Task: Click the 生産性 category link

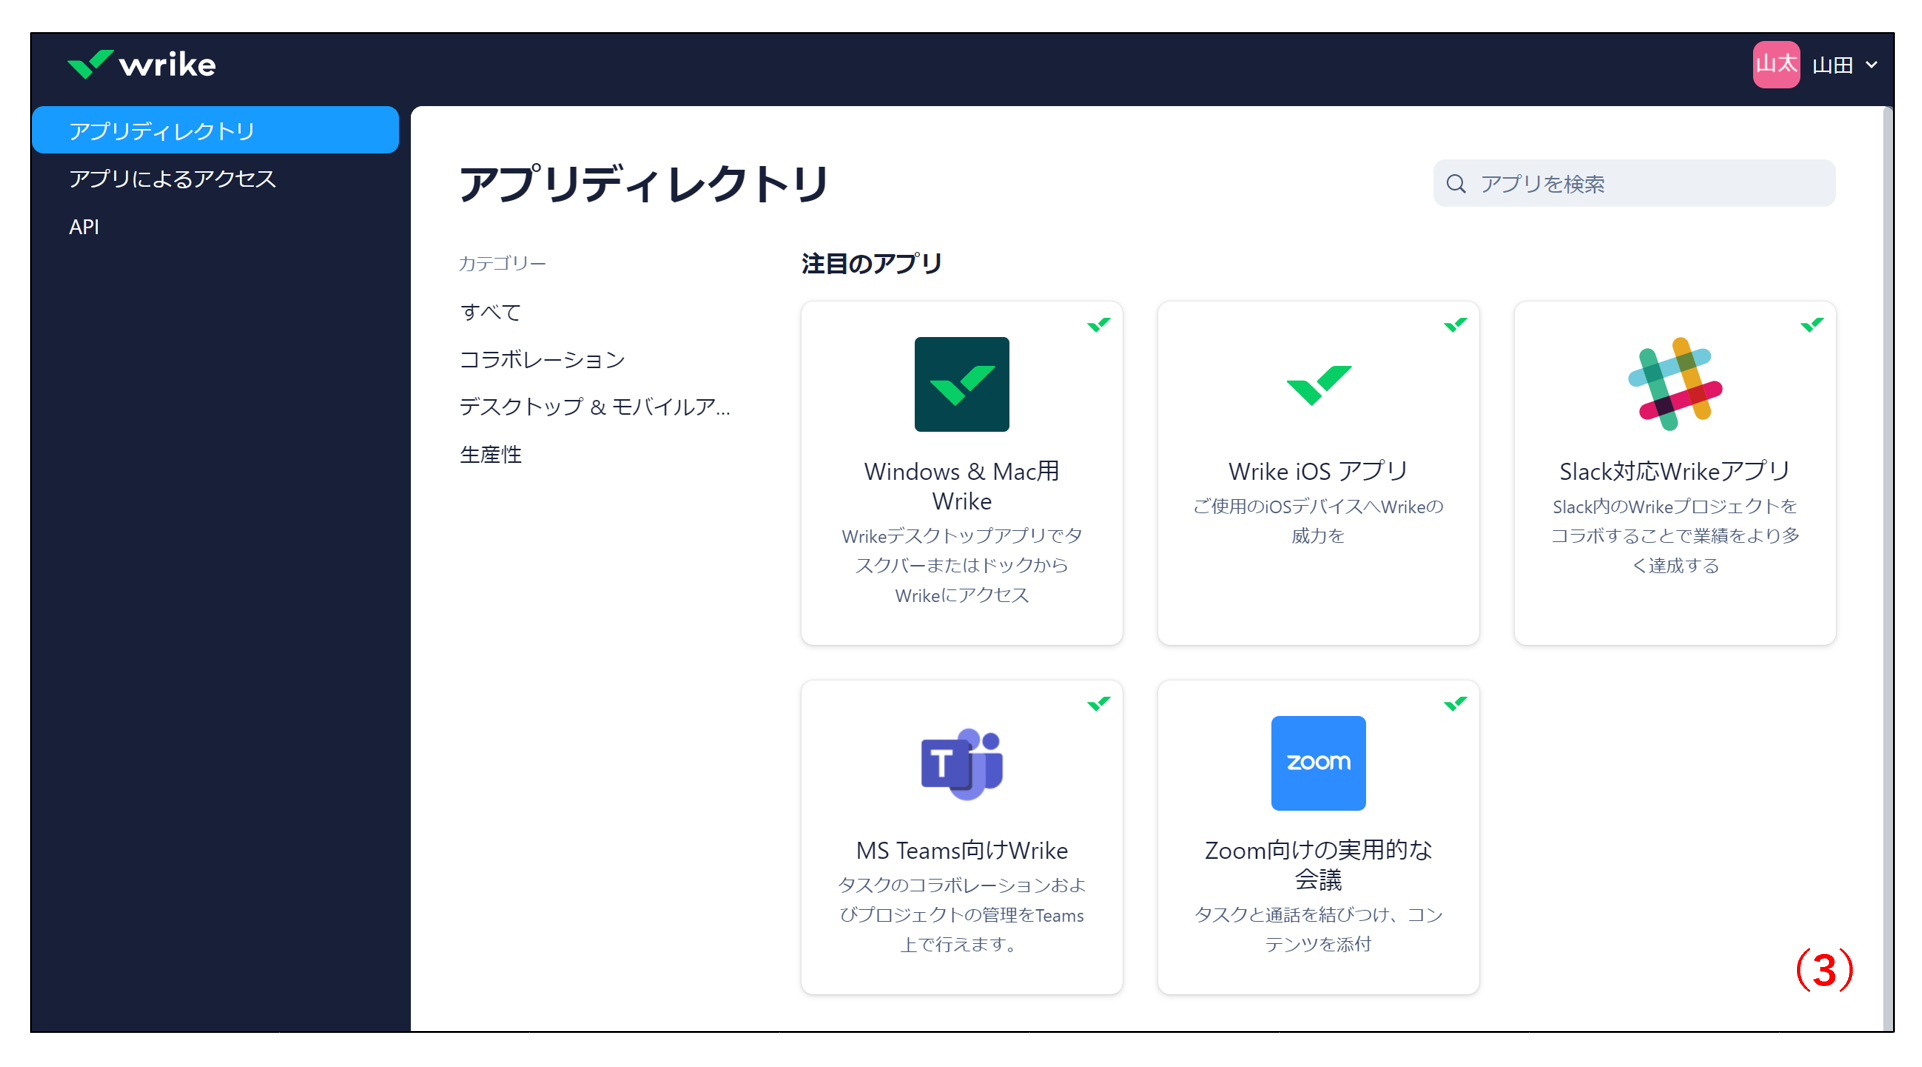Action: 489,453
